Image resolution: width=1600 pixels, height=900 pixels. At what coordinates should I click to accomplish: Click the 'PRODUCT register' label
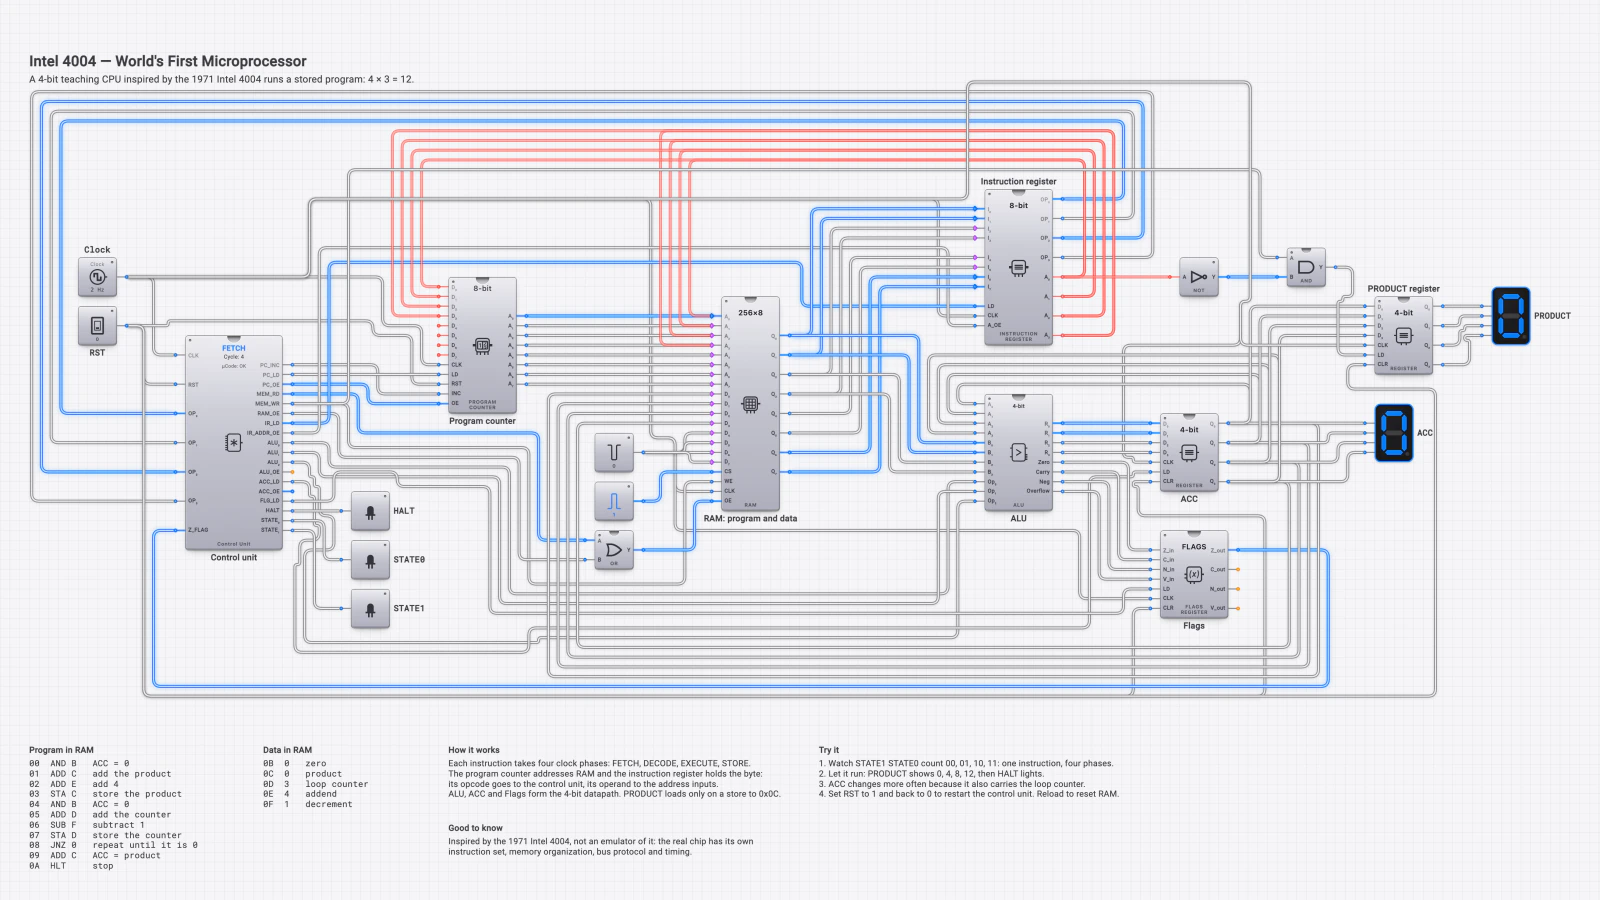(x=1403, y=289)
